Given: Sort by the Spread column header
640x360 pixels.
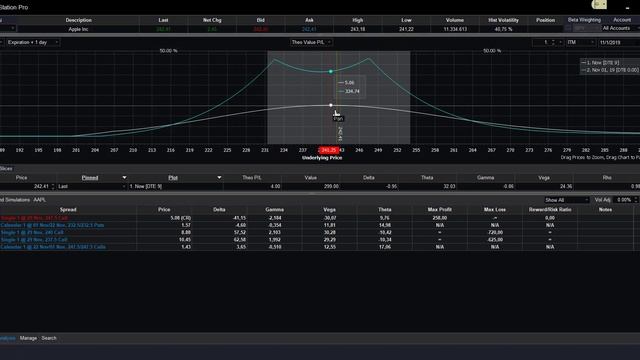Looking at the screenshot, I should pyautogui.click(x=68, y=210).
